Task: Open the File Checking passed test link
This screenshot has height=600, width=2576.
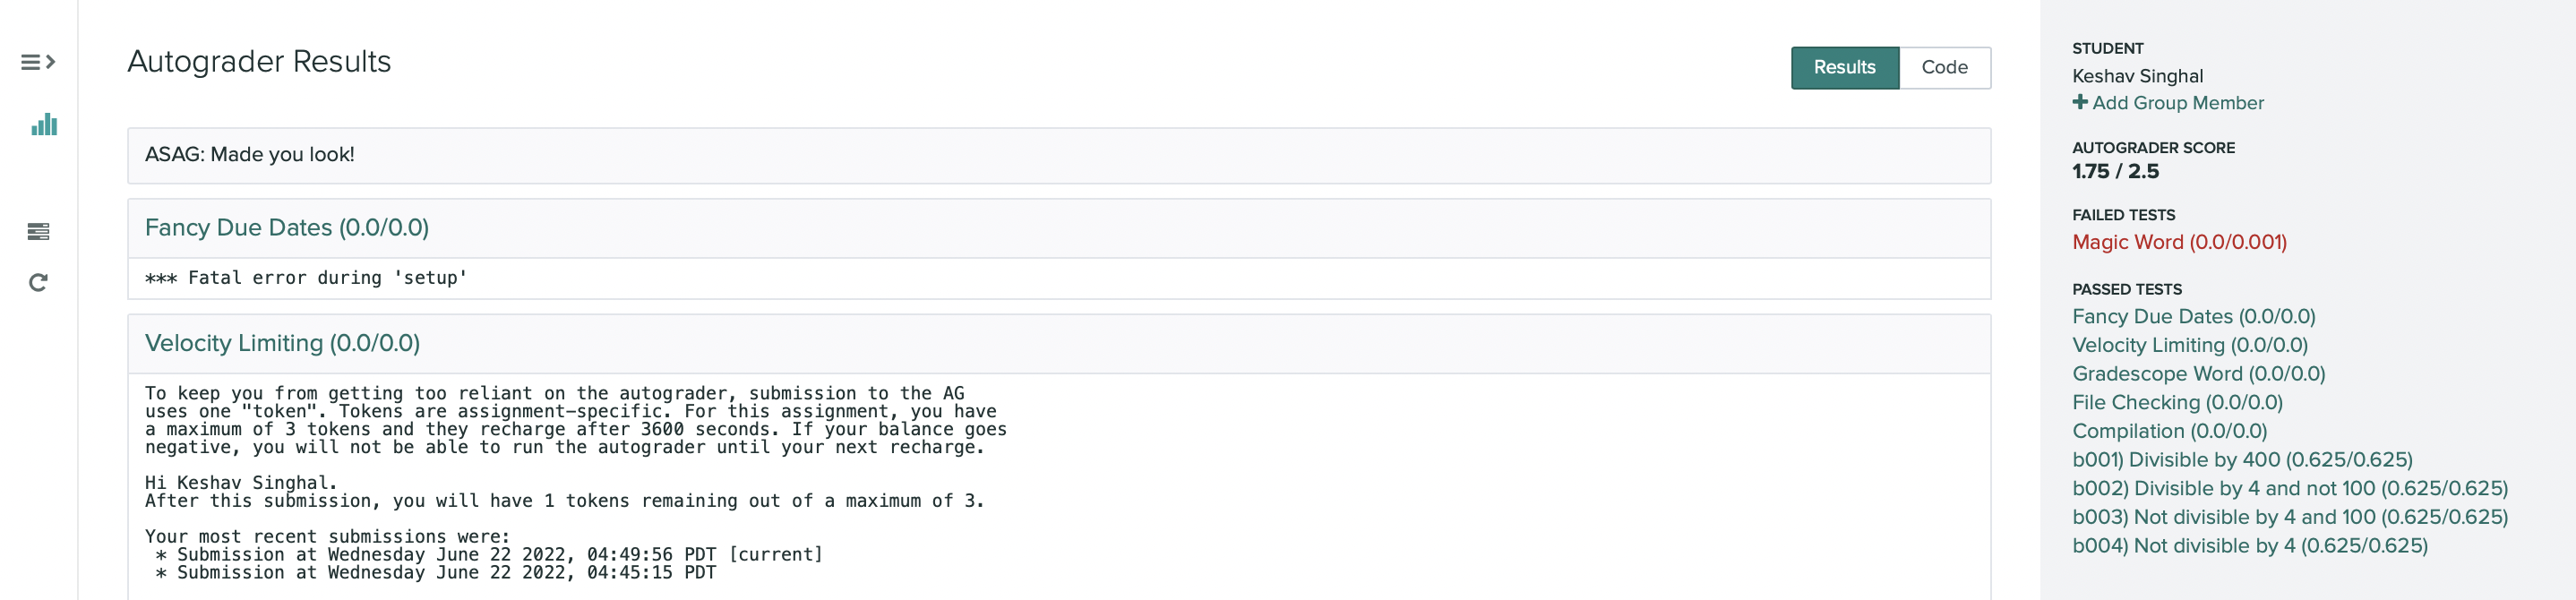Action: click(x=2177, y=403)
